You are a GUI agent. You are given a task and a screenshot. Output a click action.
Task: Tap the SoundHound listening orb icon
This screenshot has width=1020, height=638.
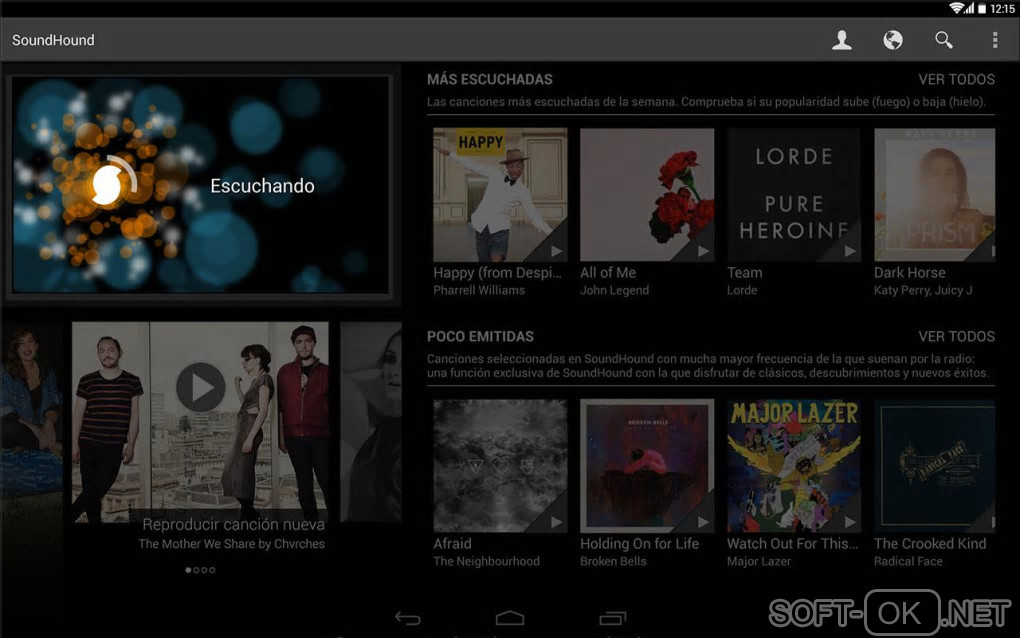(x=107, y=185)
